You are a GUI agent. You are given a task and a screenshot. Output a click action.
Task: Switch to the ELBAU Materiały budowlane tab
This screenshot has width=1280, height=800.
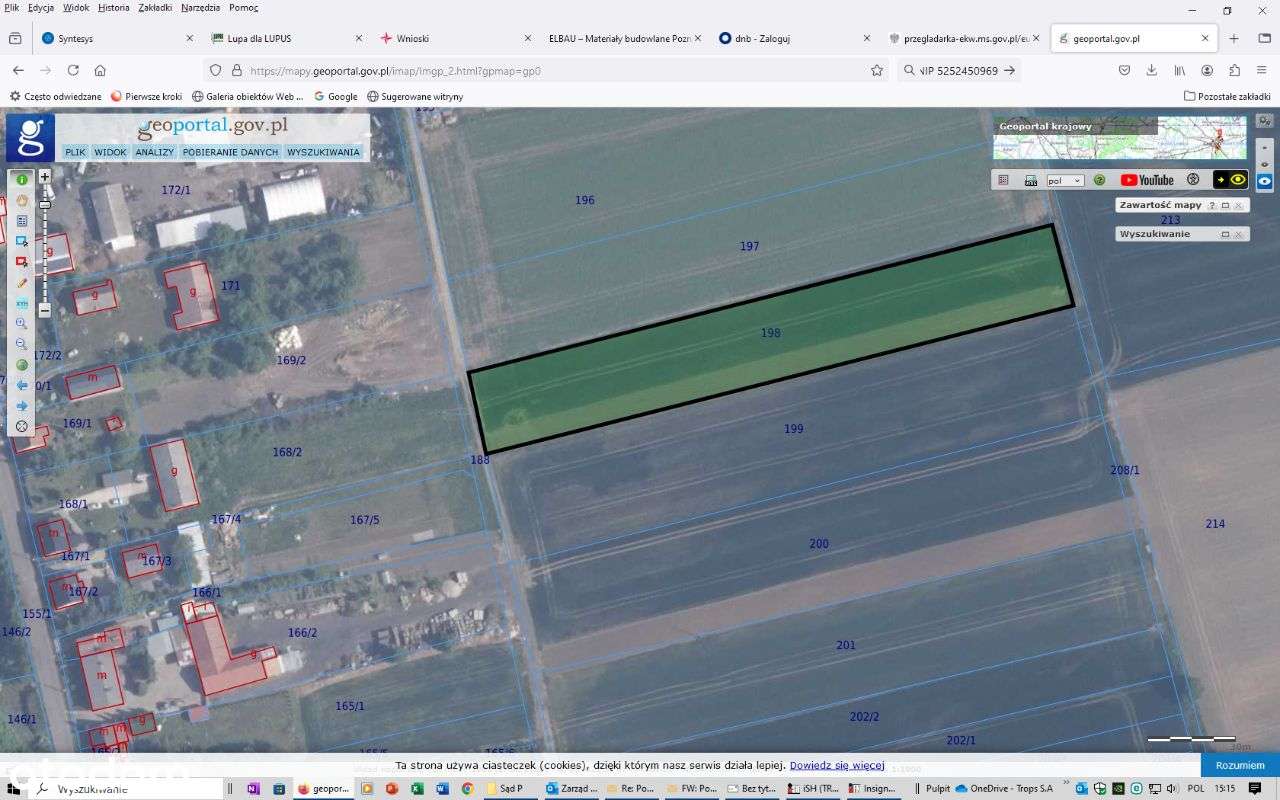click(x=625, y=39)
